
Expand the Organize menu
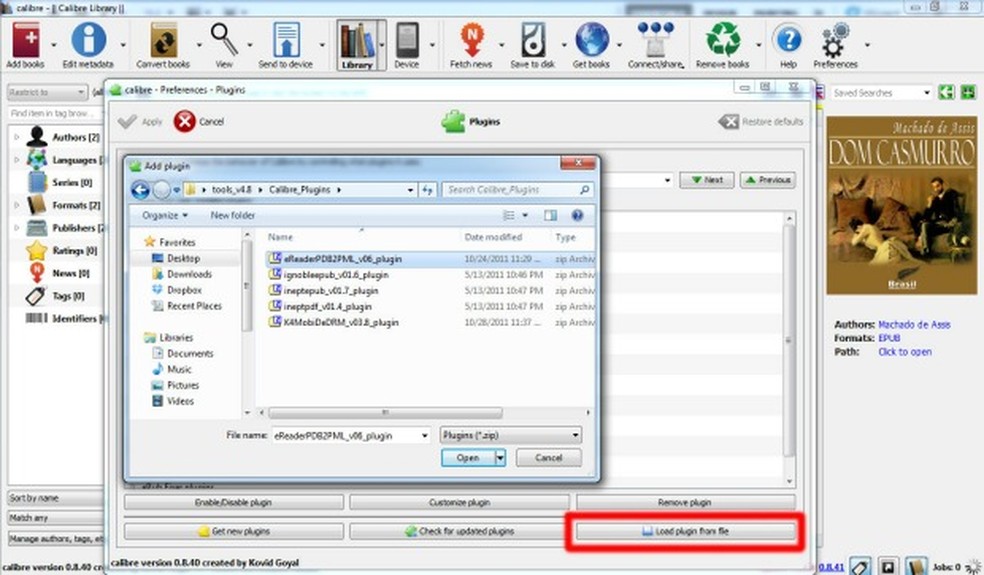tap(164, 215)
